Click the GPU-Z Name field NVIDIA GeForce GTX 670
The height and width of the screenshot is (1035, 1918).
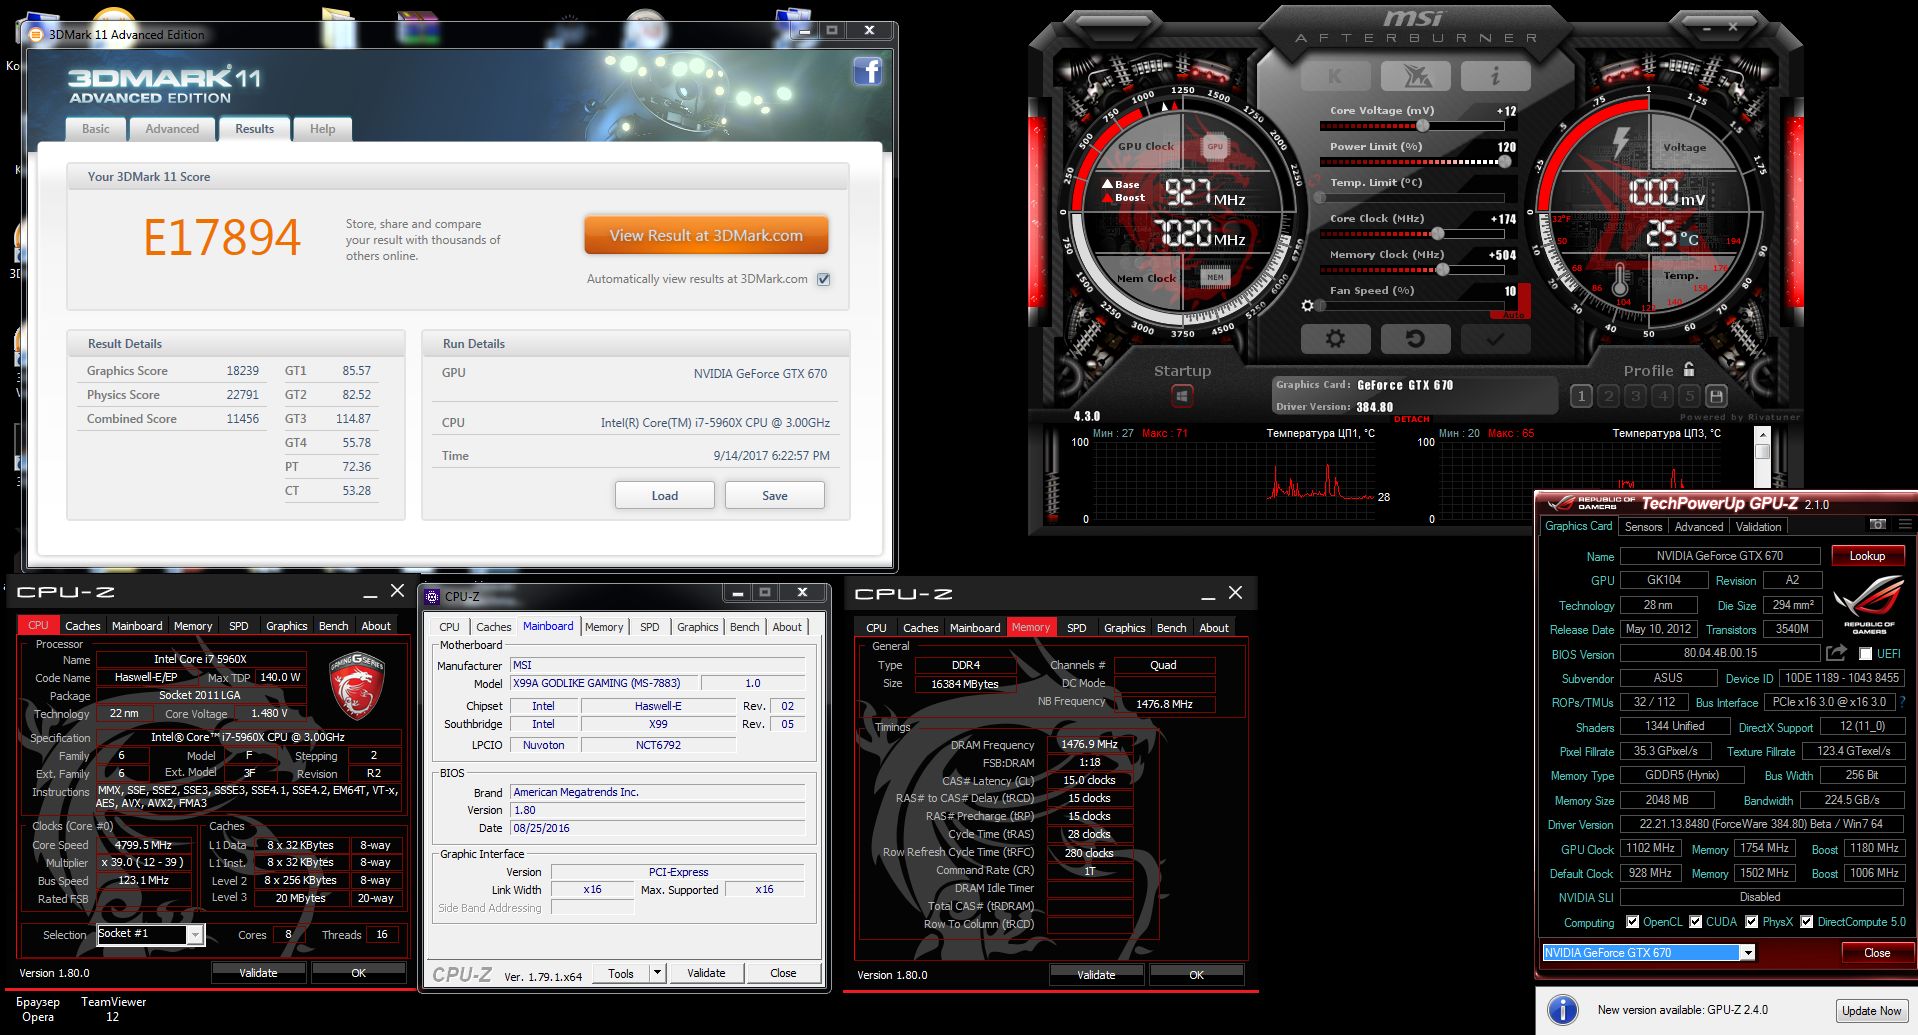pos(1720,556)
